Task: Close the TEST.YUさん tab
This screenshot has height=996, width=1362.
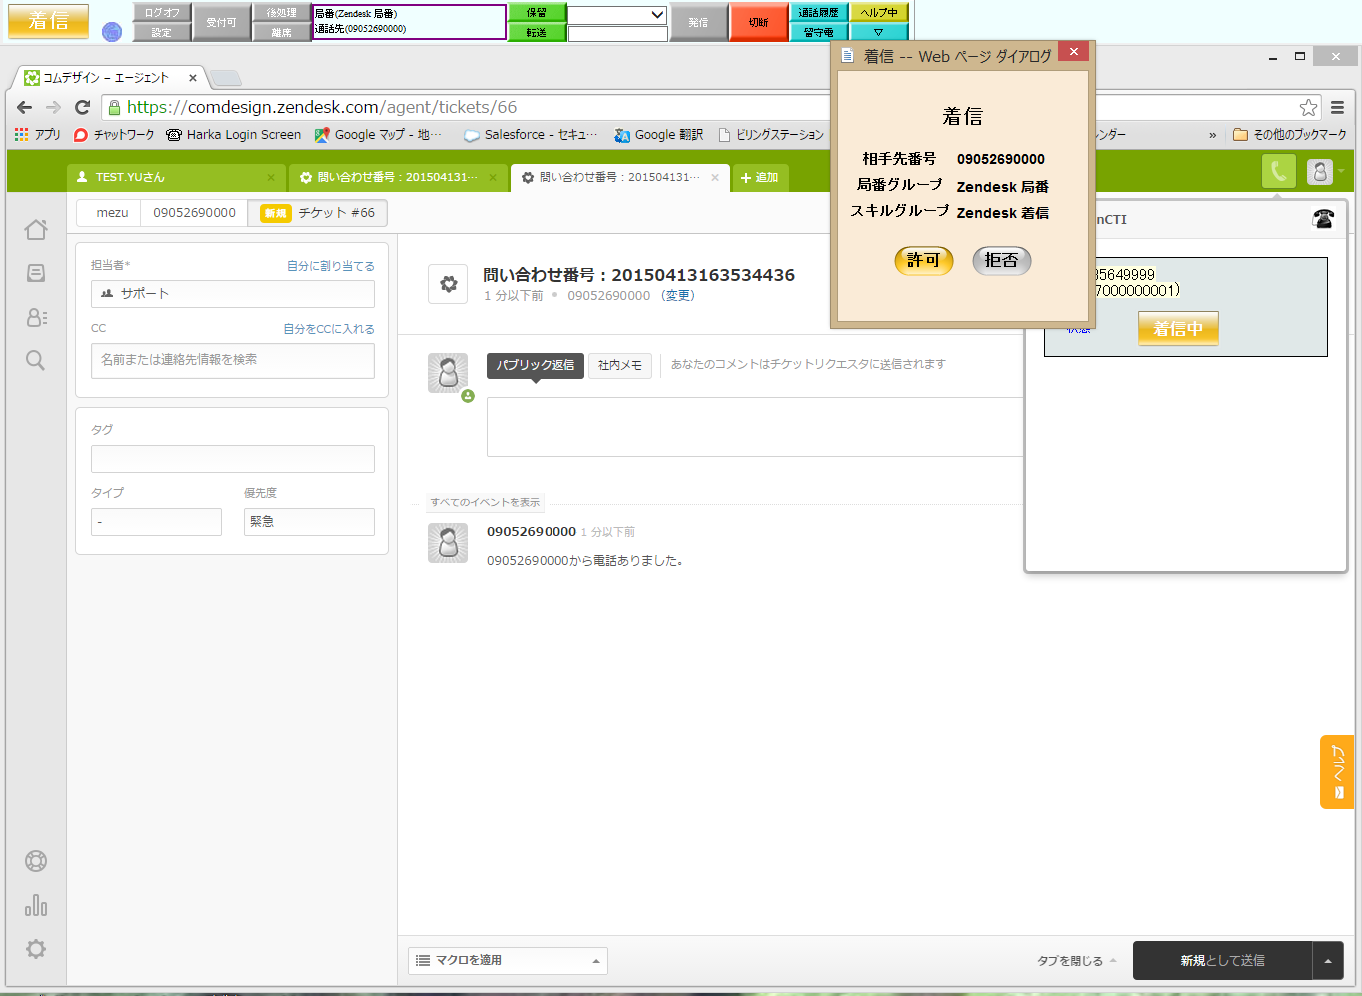Action: tap(271, 177)
